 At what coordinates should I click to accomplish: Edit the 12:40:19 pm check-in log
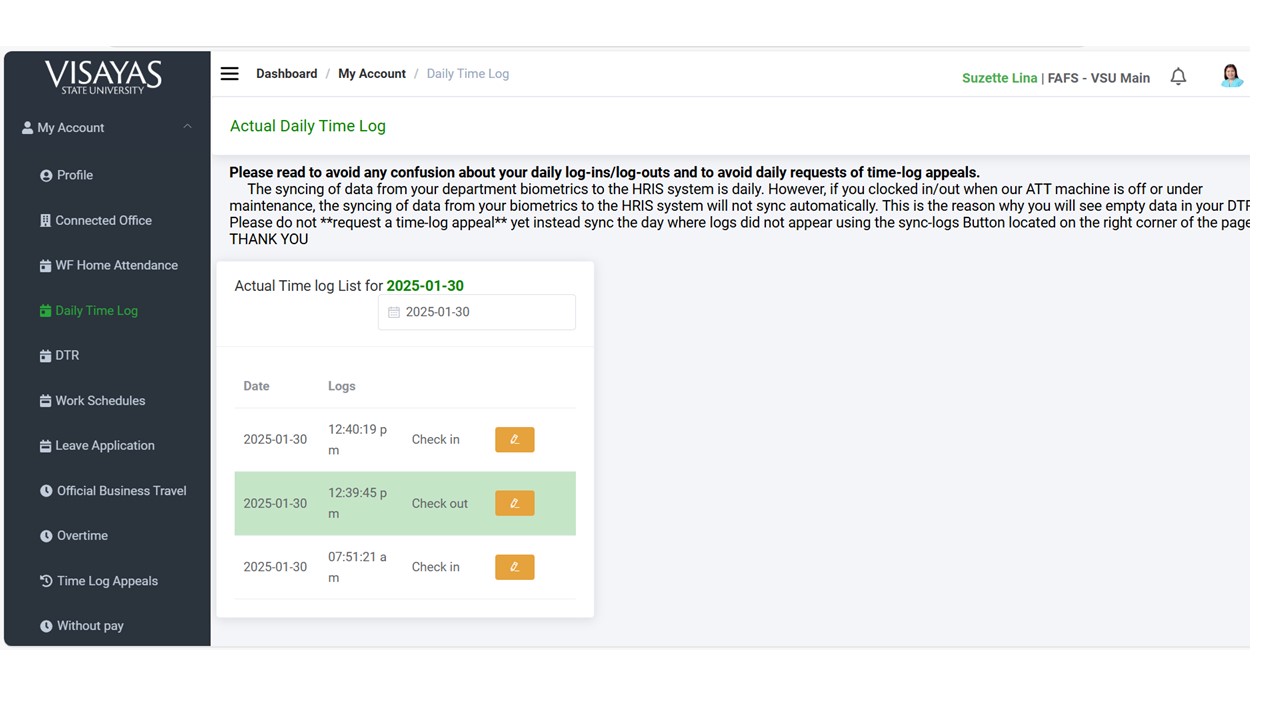[514, 440]
